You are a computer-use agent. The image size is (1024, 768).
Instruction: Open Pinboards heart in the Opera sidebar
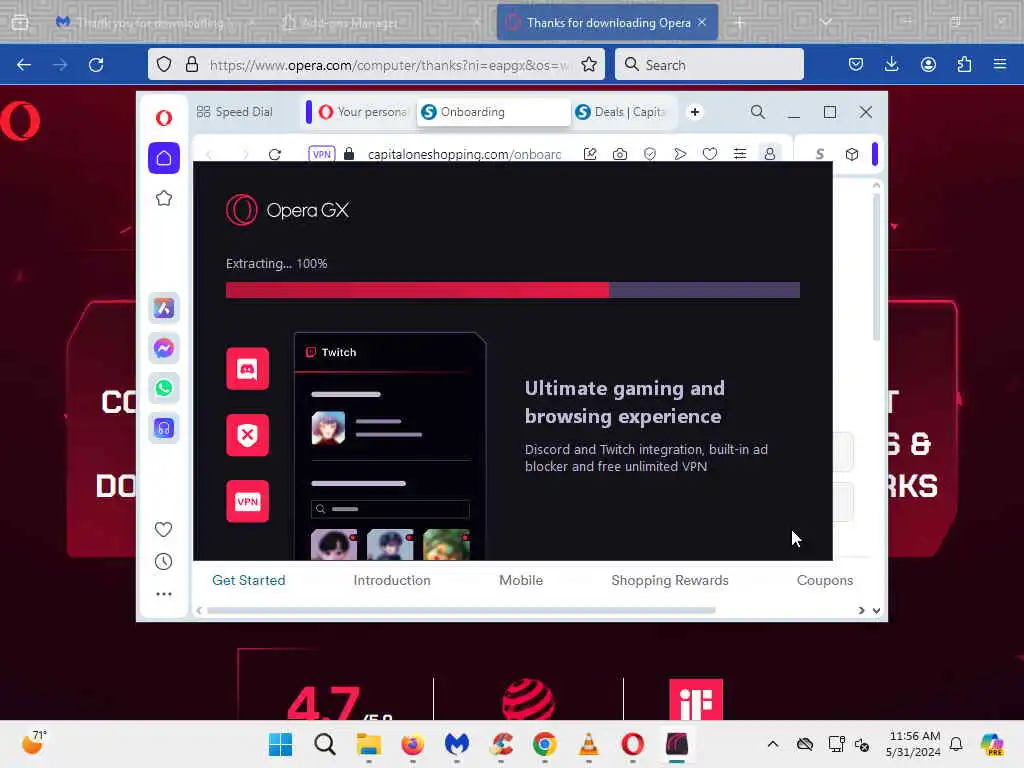(164, 529)
